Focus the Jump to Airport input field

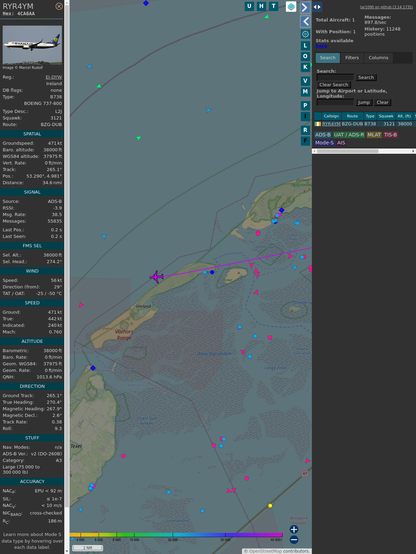[335, 102]
